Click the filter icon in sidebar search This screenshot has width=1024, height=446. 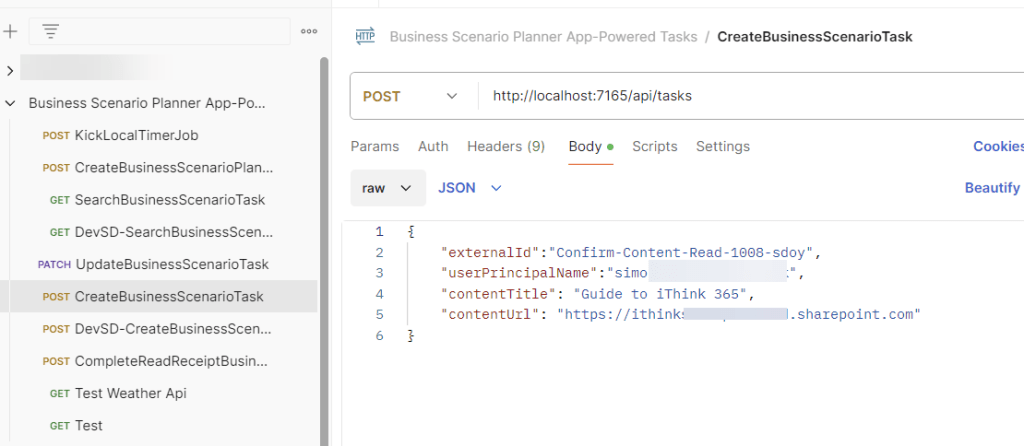(51, 31)
